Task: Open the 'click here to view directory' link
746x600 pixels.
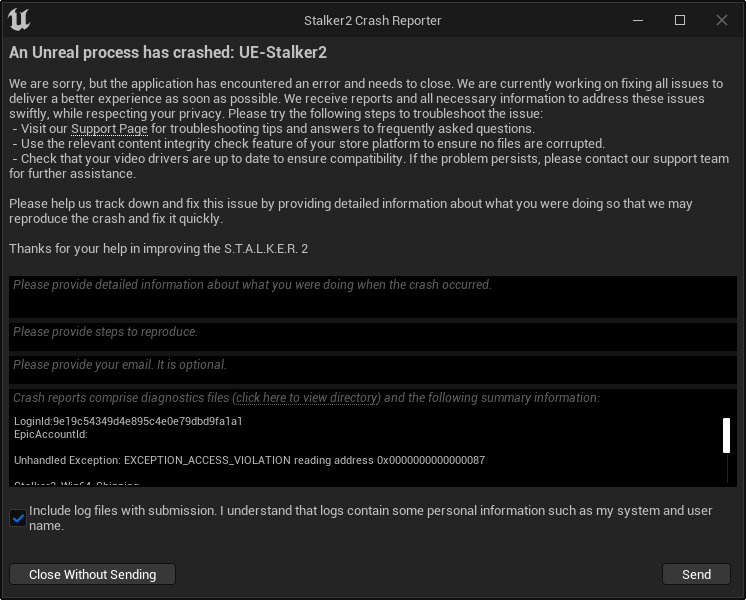Action: (x=308, y=398)
